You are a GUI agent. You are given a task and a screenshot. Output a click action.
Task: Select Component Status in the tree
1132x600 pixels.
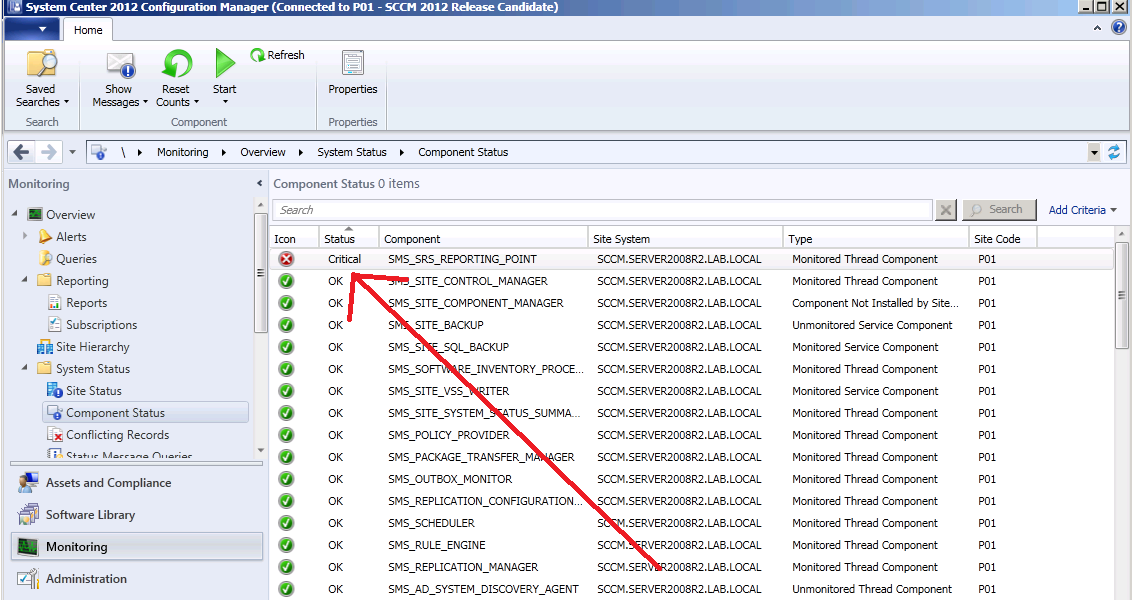click(x=146, y=413)
